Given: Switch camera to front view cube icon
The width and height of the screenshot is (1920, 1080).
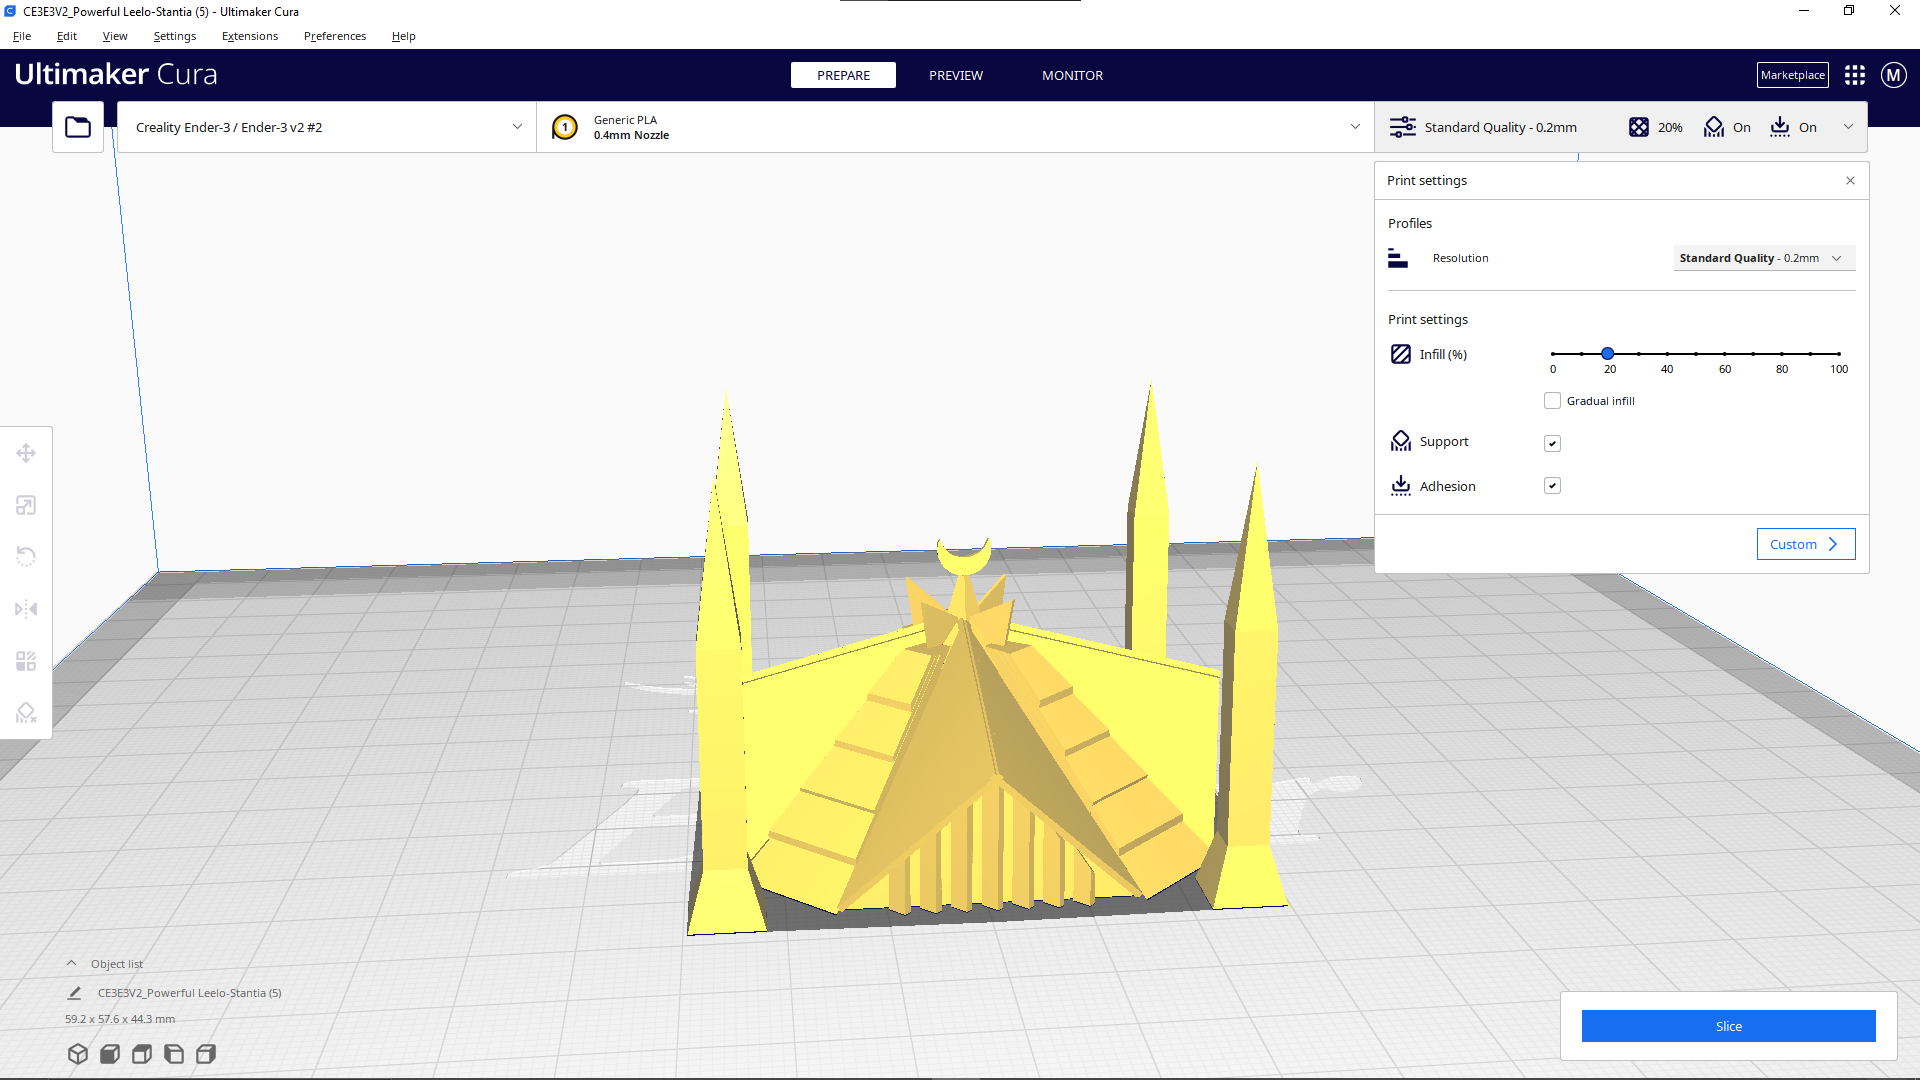Looking at the screenshot, I should [110, 1053].
